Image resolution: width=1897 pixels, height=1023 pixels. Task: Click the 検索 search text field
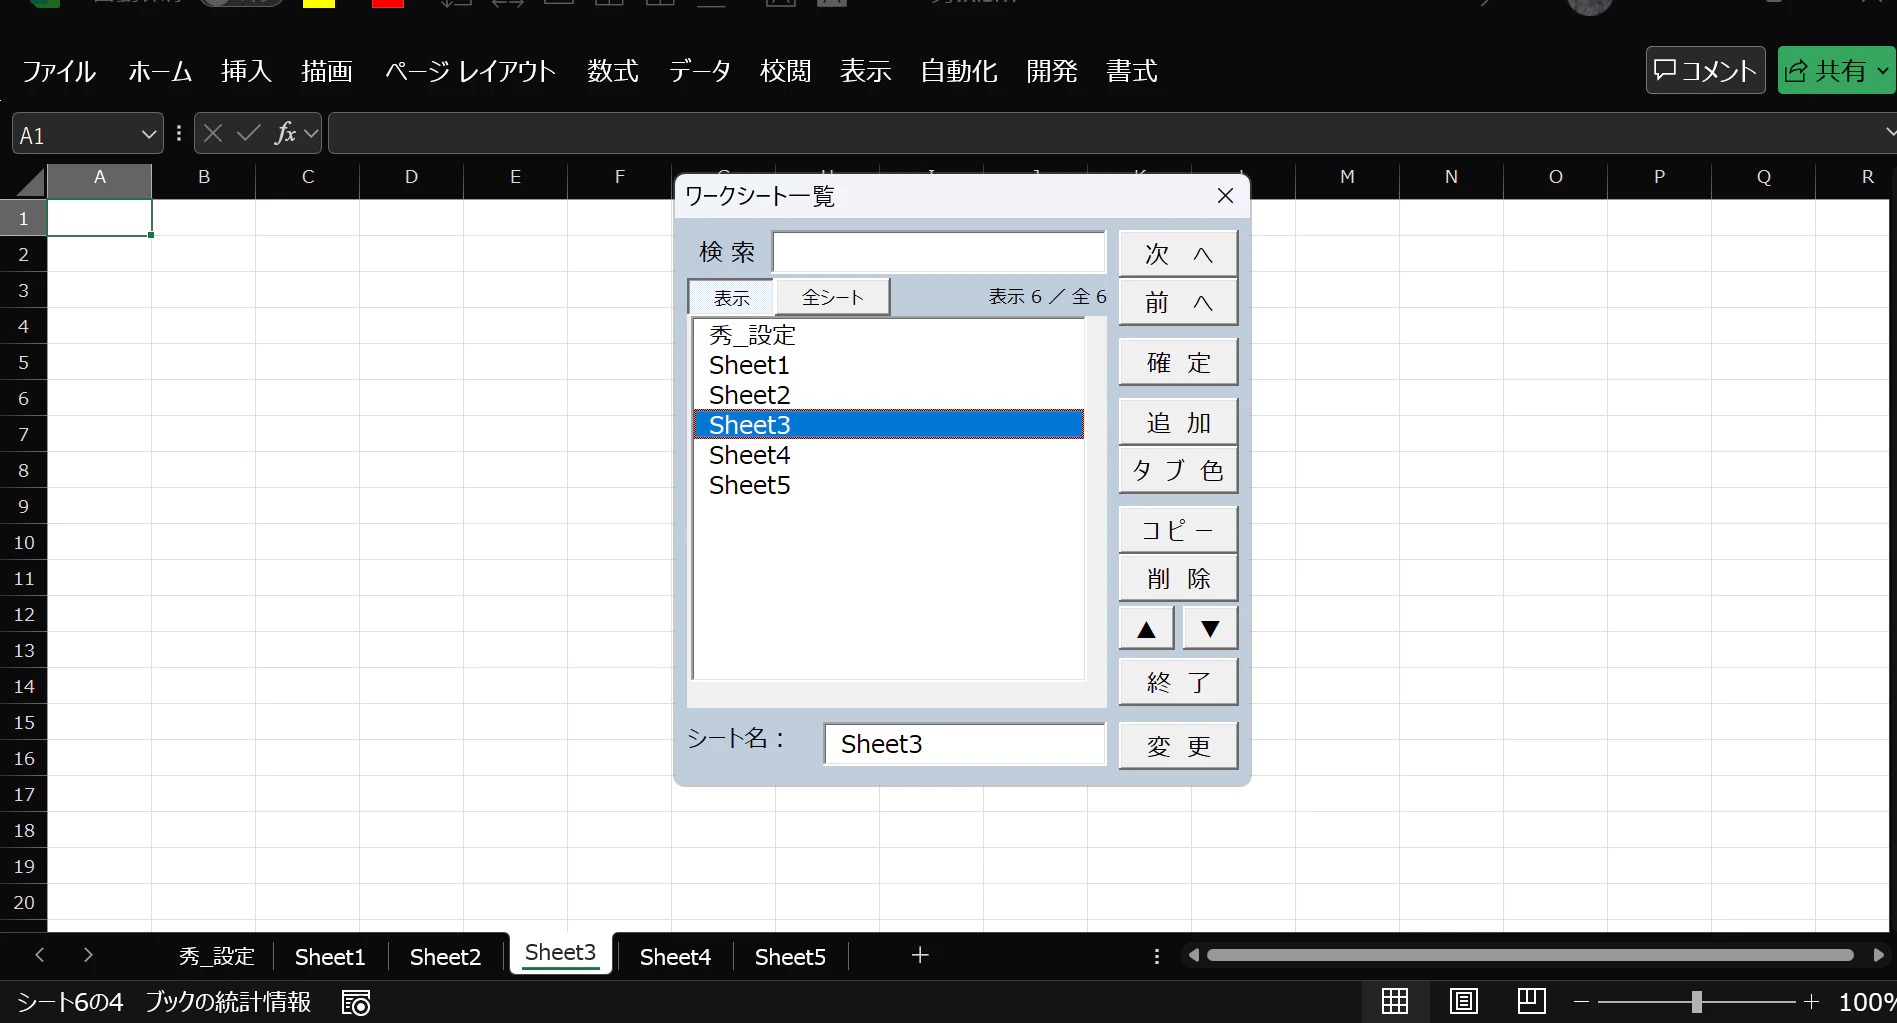pos(938,252)
